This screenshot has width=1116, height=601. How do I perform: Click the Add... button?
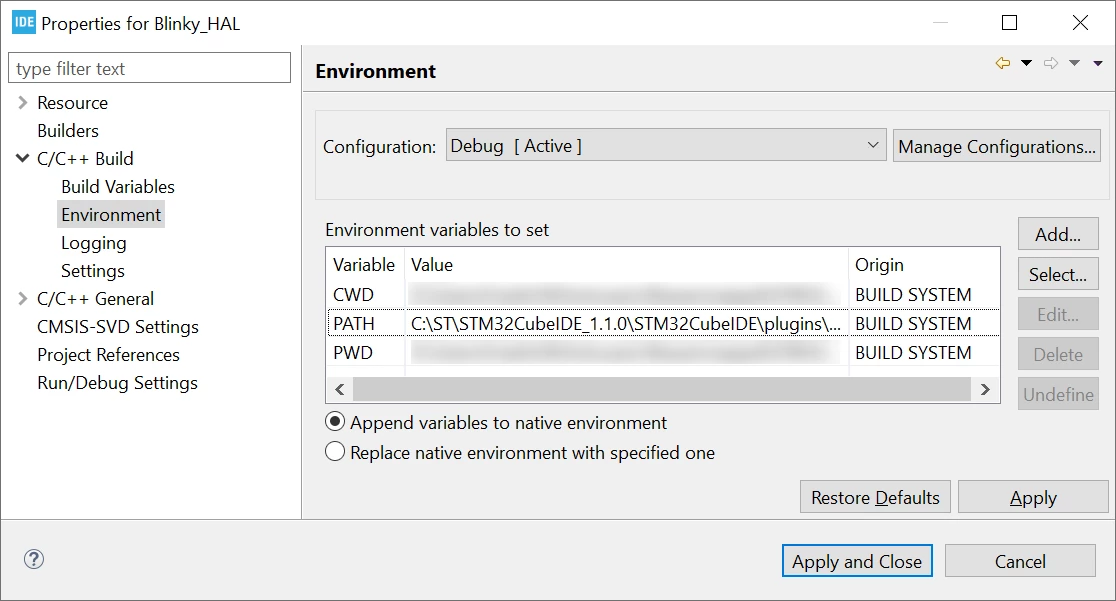pyautogui.click(x=1058, y=234)
